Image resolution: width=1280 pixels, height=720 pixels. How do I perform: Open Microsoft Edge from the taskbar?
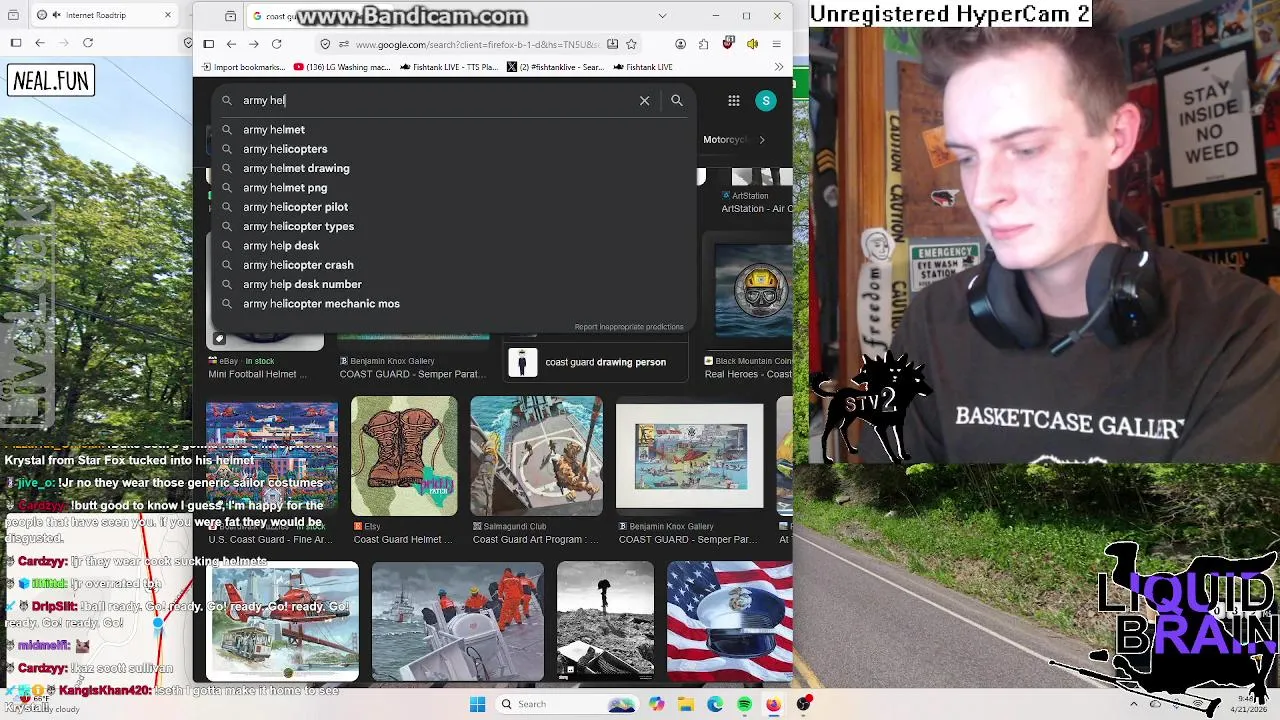click(715, 704)
